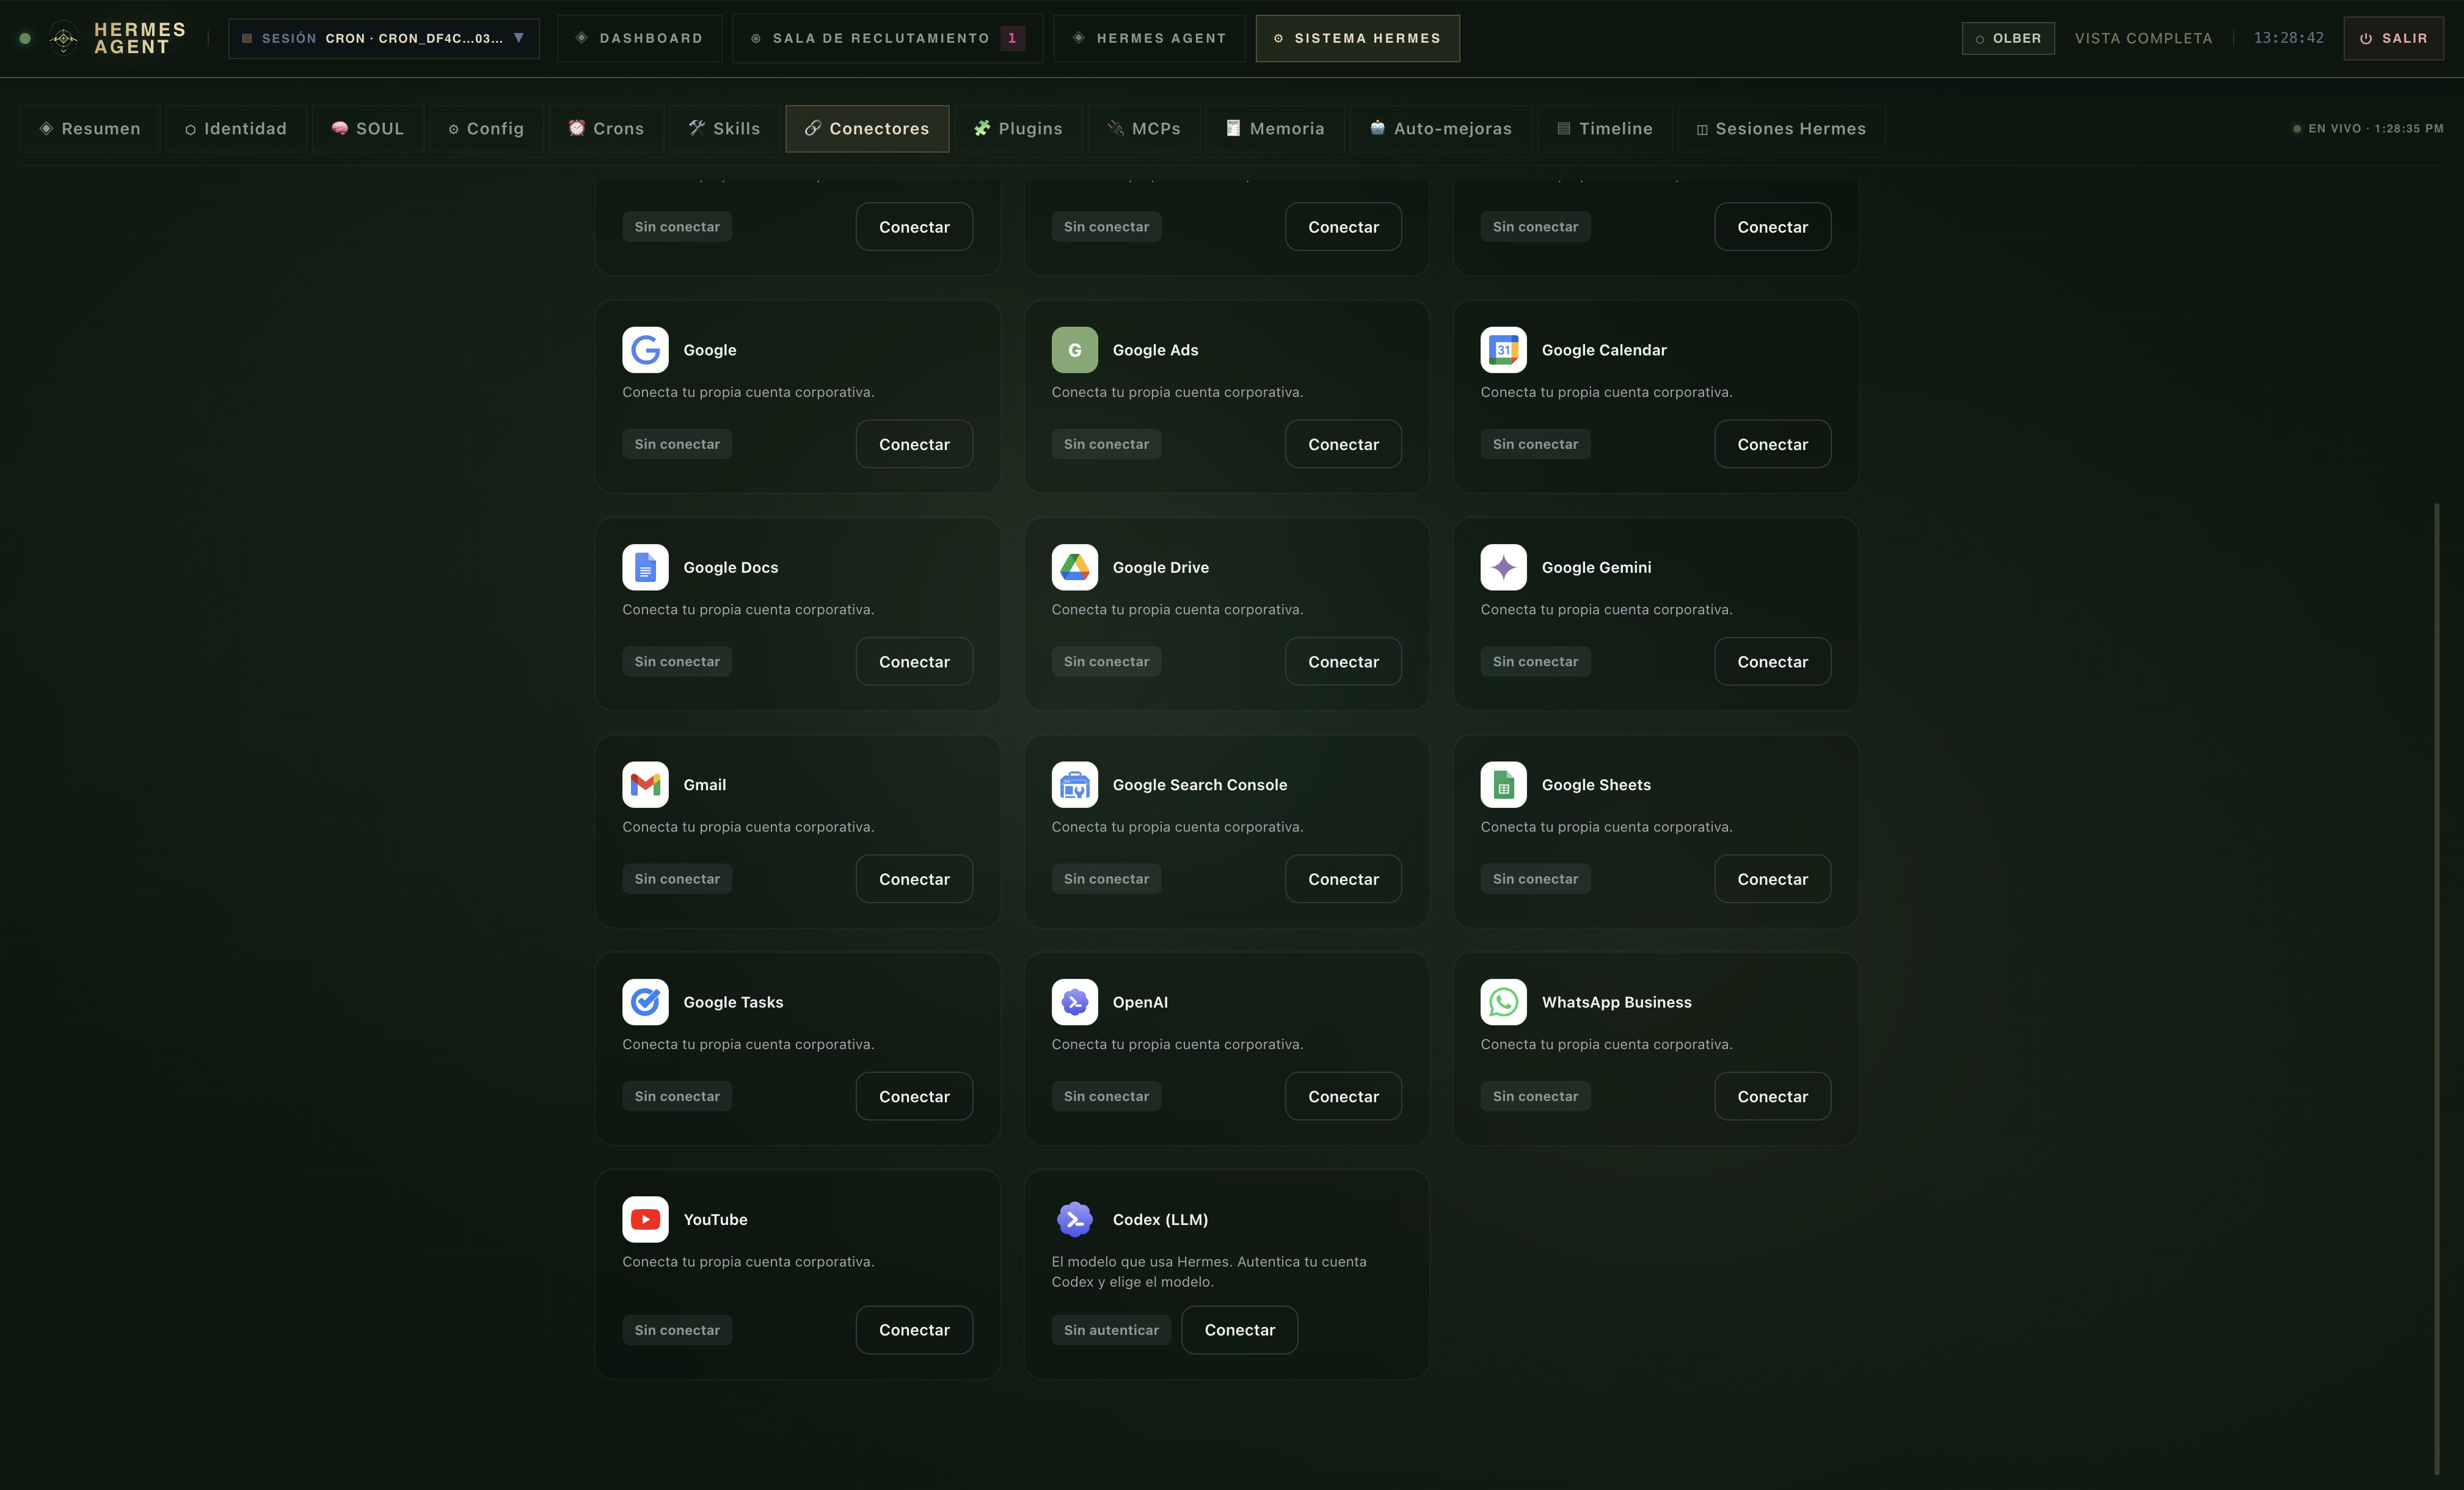Click Conectar for Google Drive
Viewport: 2464px width, 1490px height.
(x=1343, y=661)
